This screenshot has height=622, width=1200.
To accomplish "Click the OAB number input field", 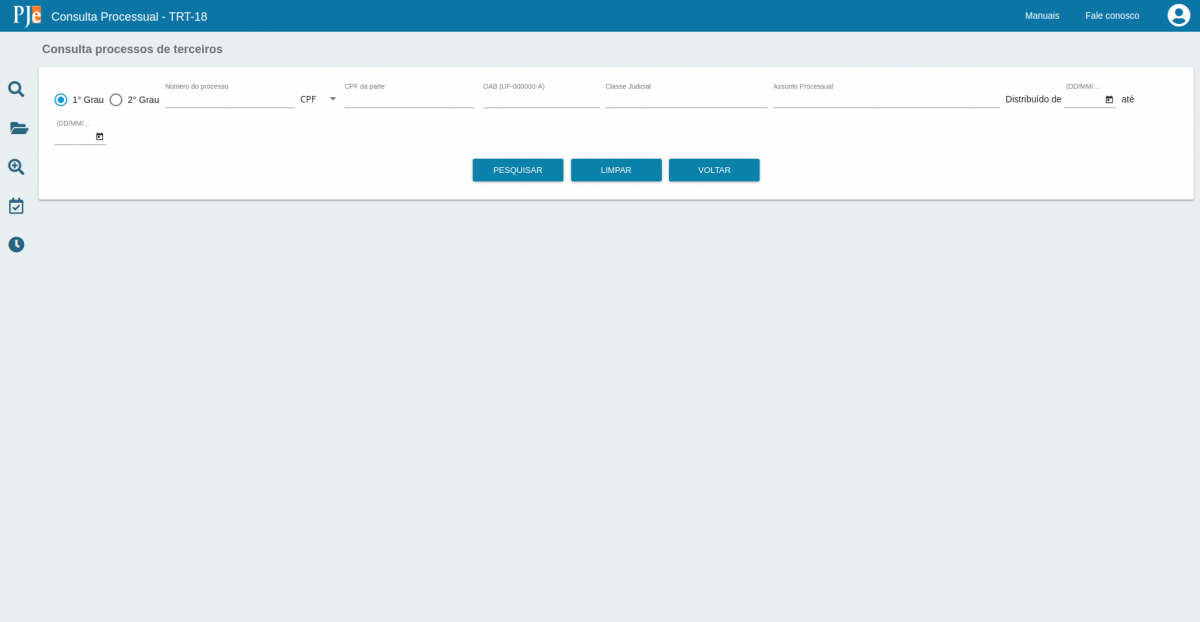I will [541, 99].
